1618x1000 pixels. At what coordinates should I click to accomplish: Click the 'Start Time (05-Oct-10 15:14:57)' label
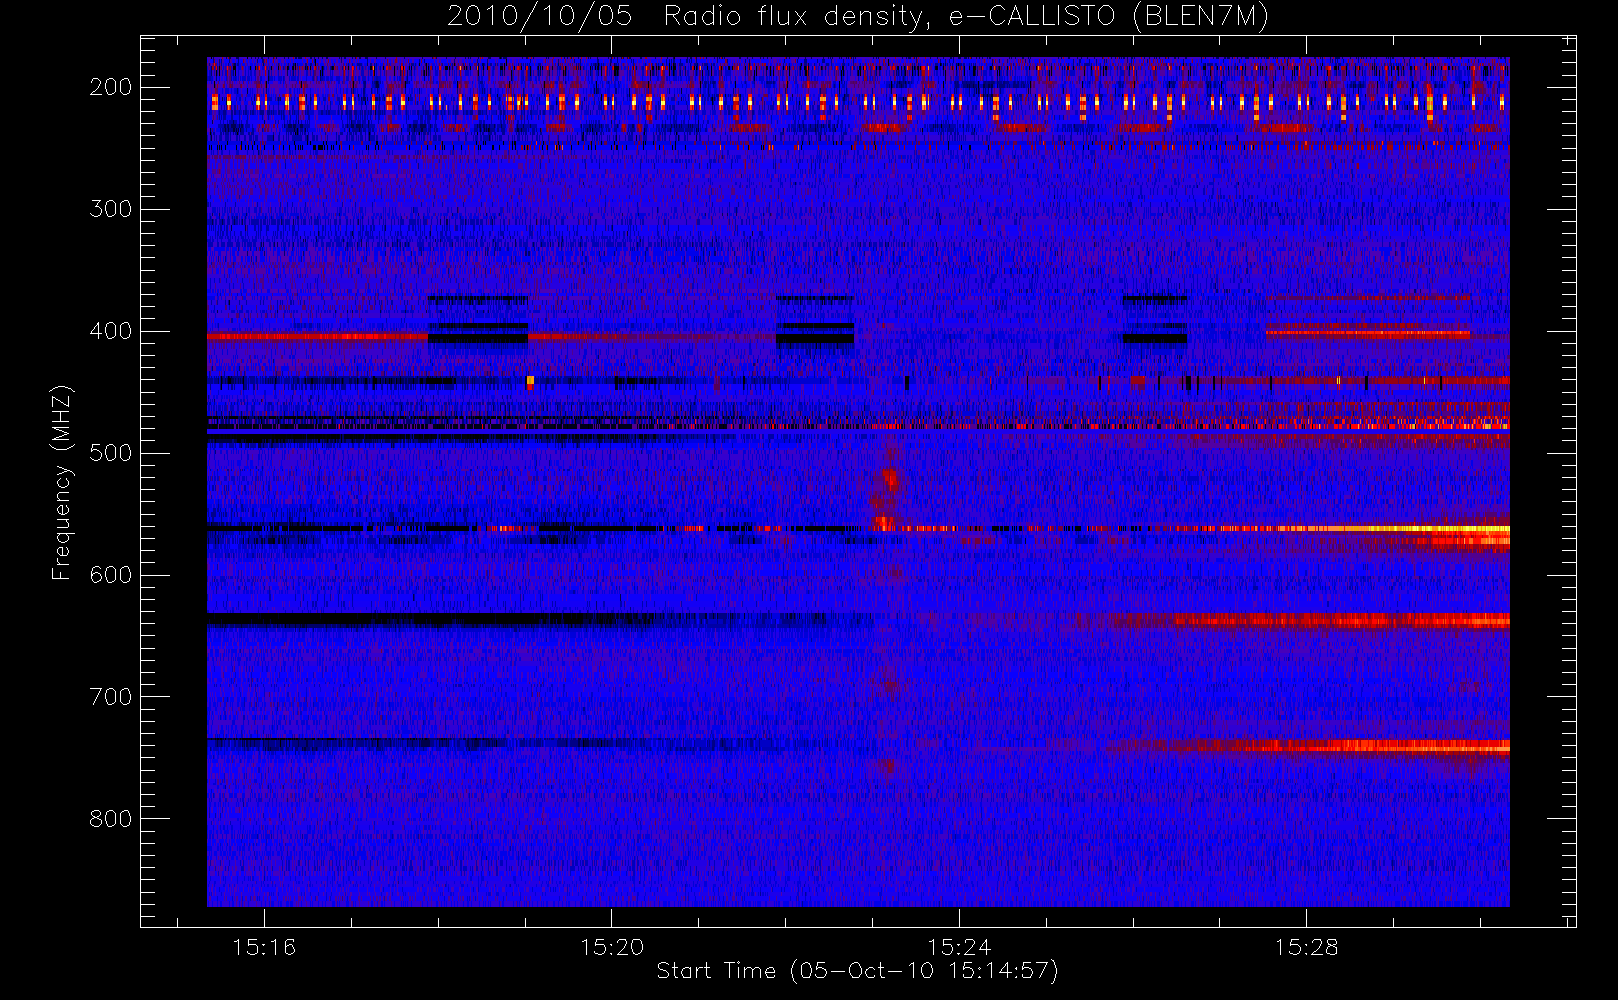857,971
